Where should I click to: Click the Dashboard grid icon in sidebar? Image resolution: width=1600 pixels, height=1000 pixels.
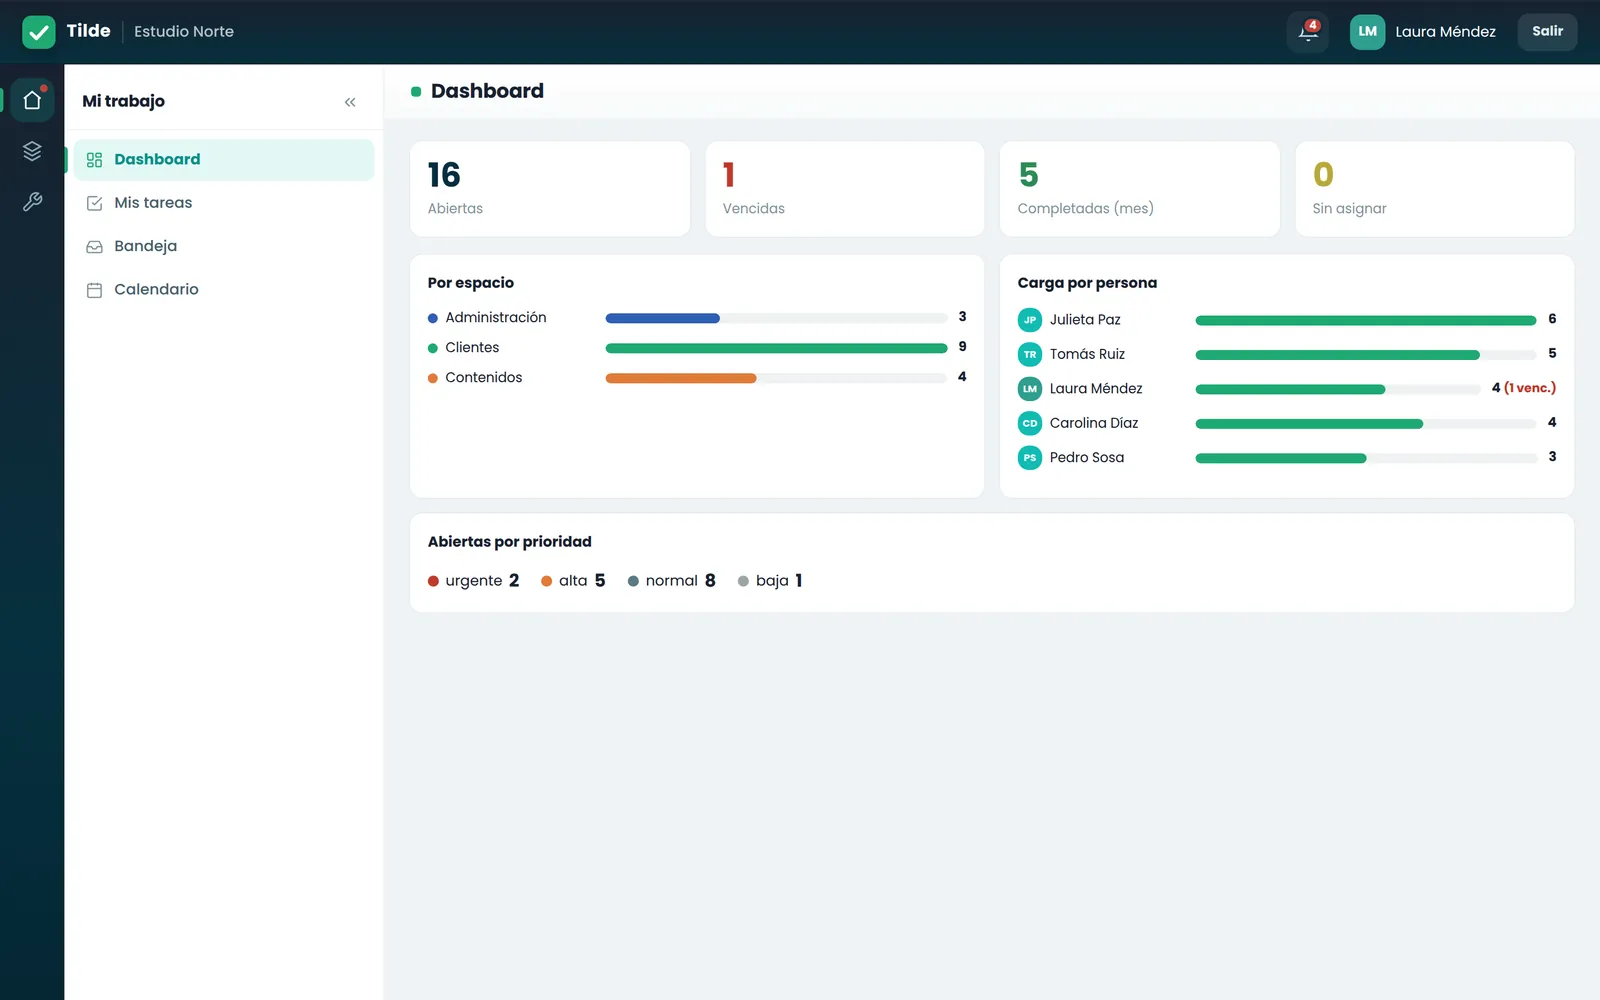pos(95,160)
